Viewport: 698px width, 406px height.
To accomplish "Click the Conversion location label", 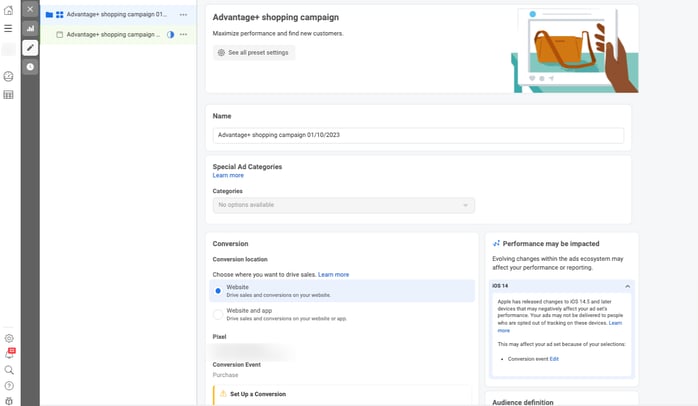I will coord(240,259).
